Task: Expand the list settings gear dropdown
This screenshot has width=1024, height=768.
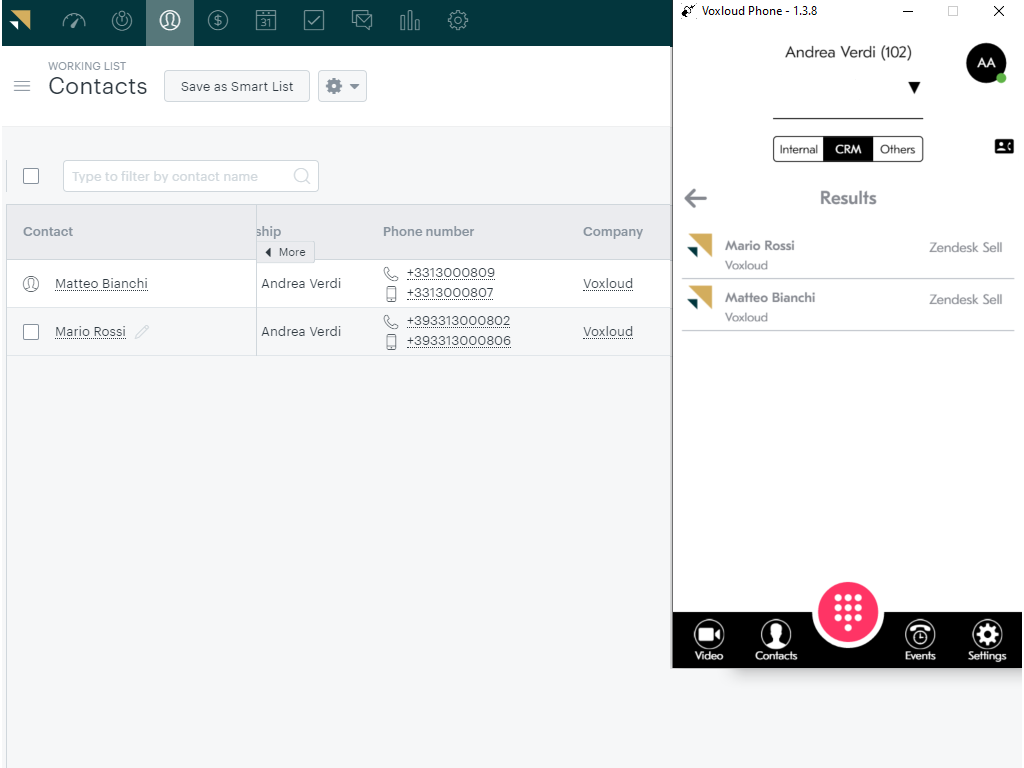Action: pyautogui.click(x=342, y=87)
